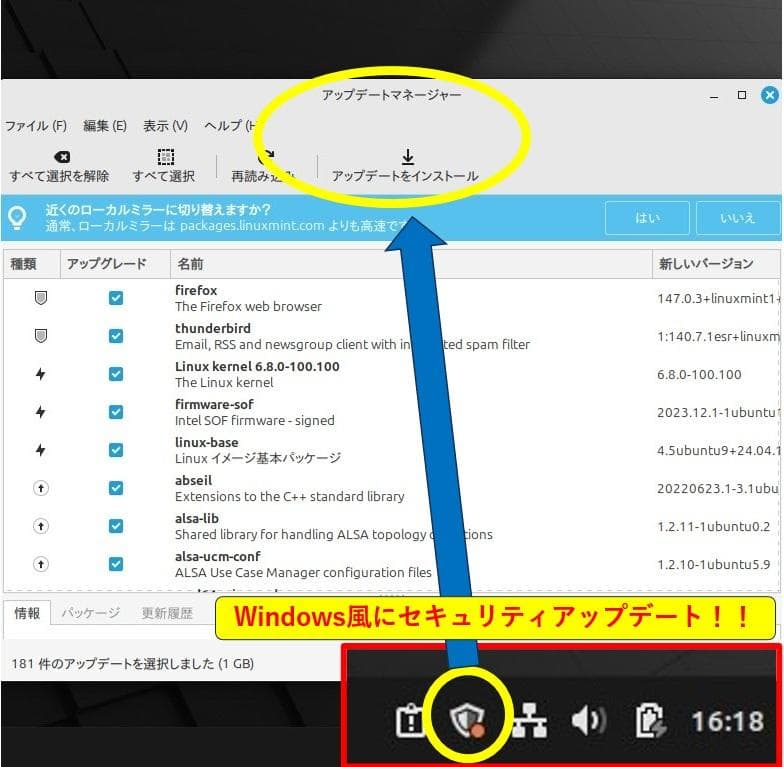Viewport: 784px width, 767px height.
Task: Click the 16:18 clock in the panel
Action: (728, 722)
